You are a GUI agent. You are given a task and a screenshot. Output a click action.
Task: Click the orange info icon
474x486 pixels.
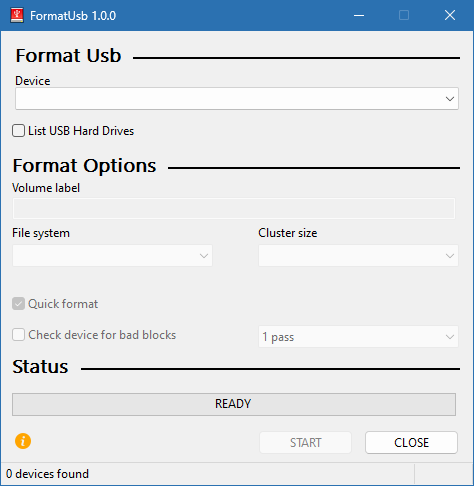[x=23, y=441]
